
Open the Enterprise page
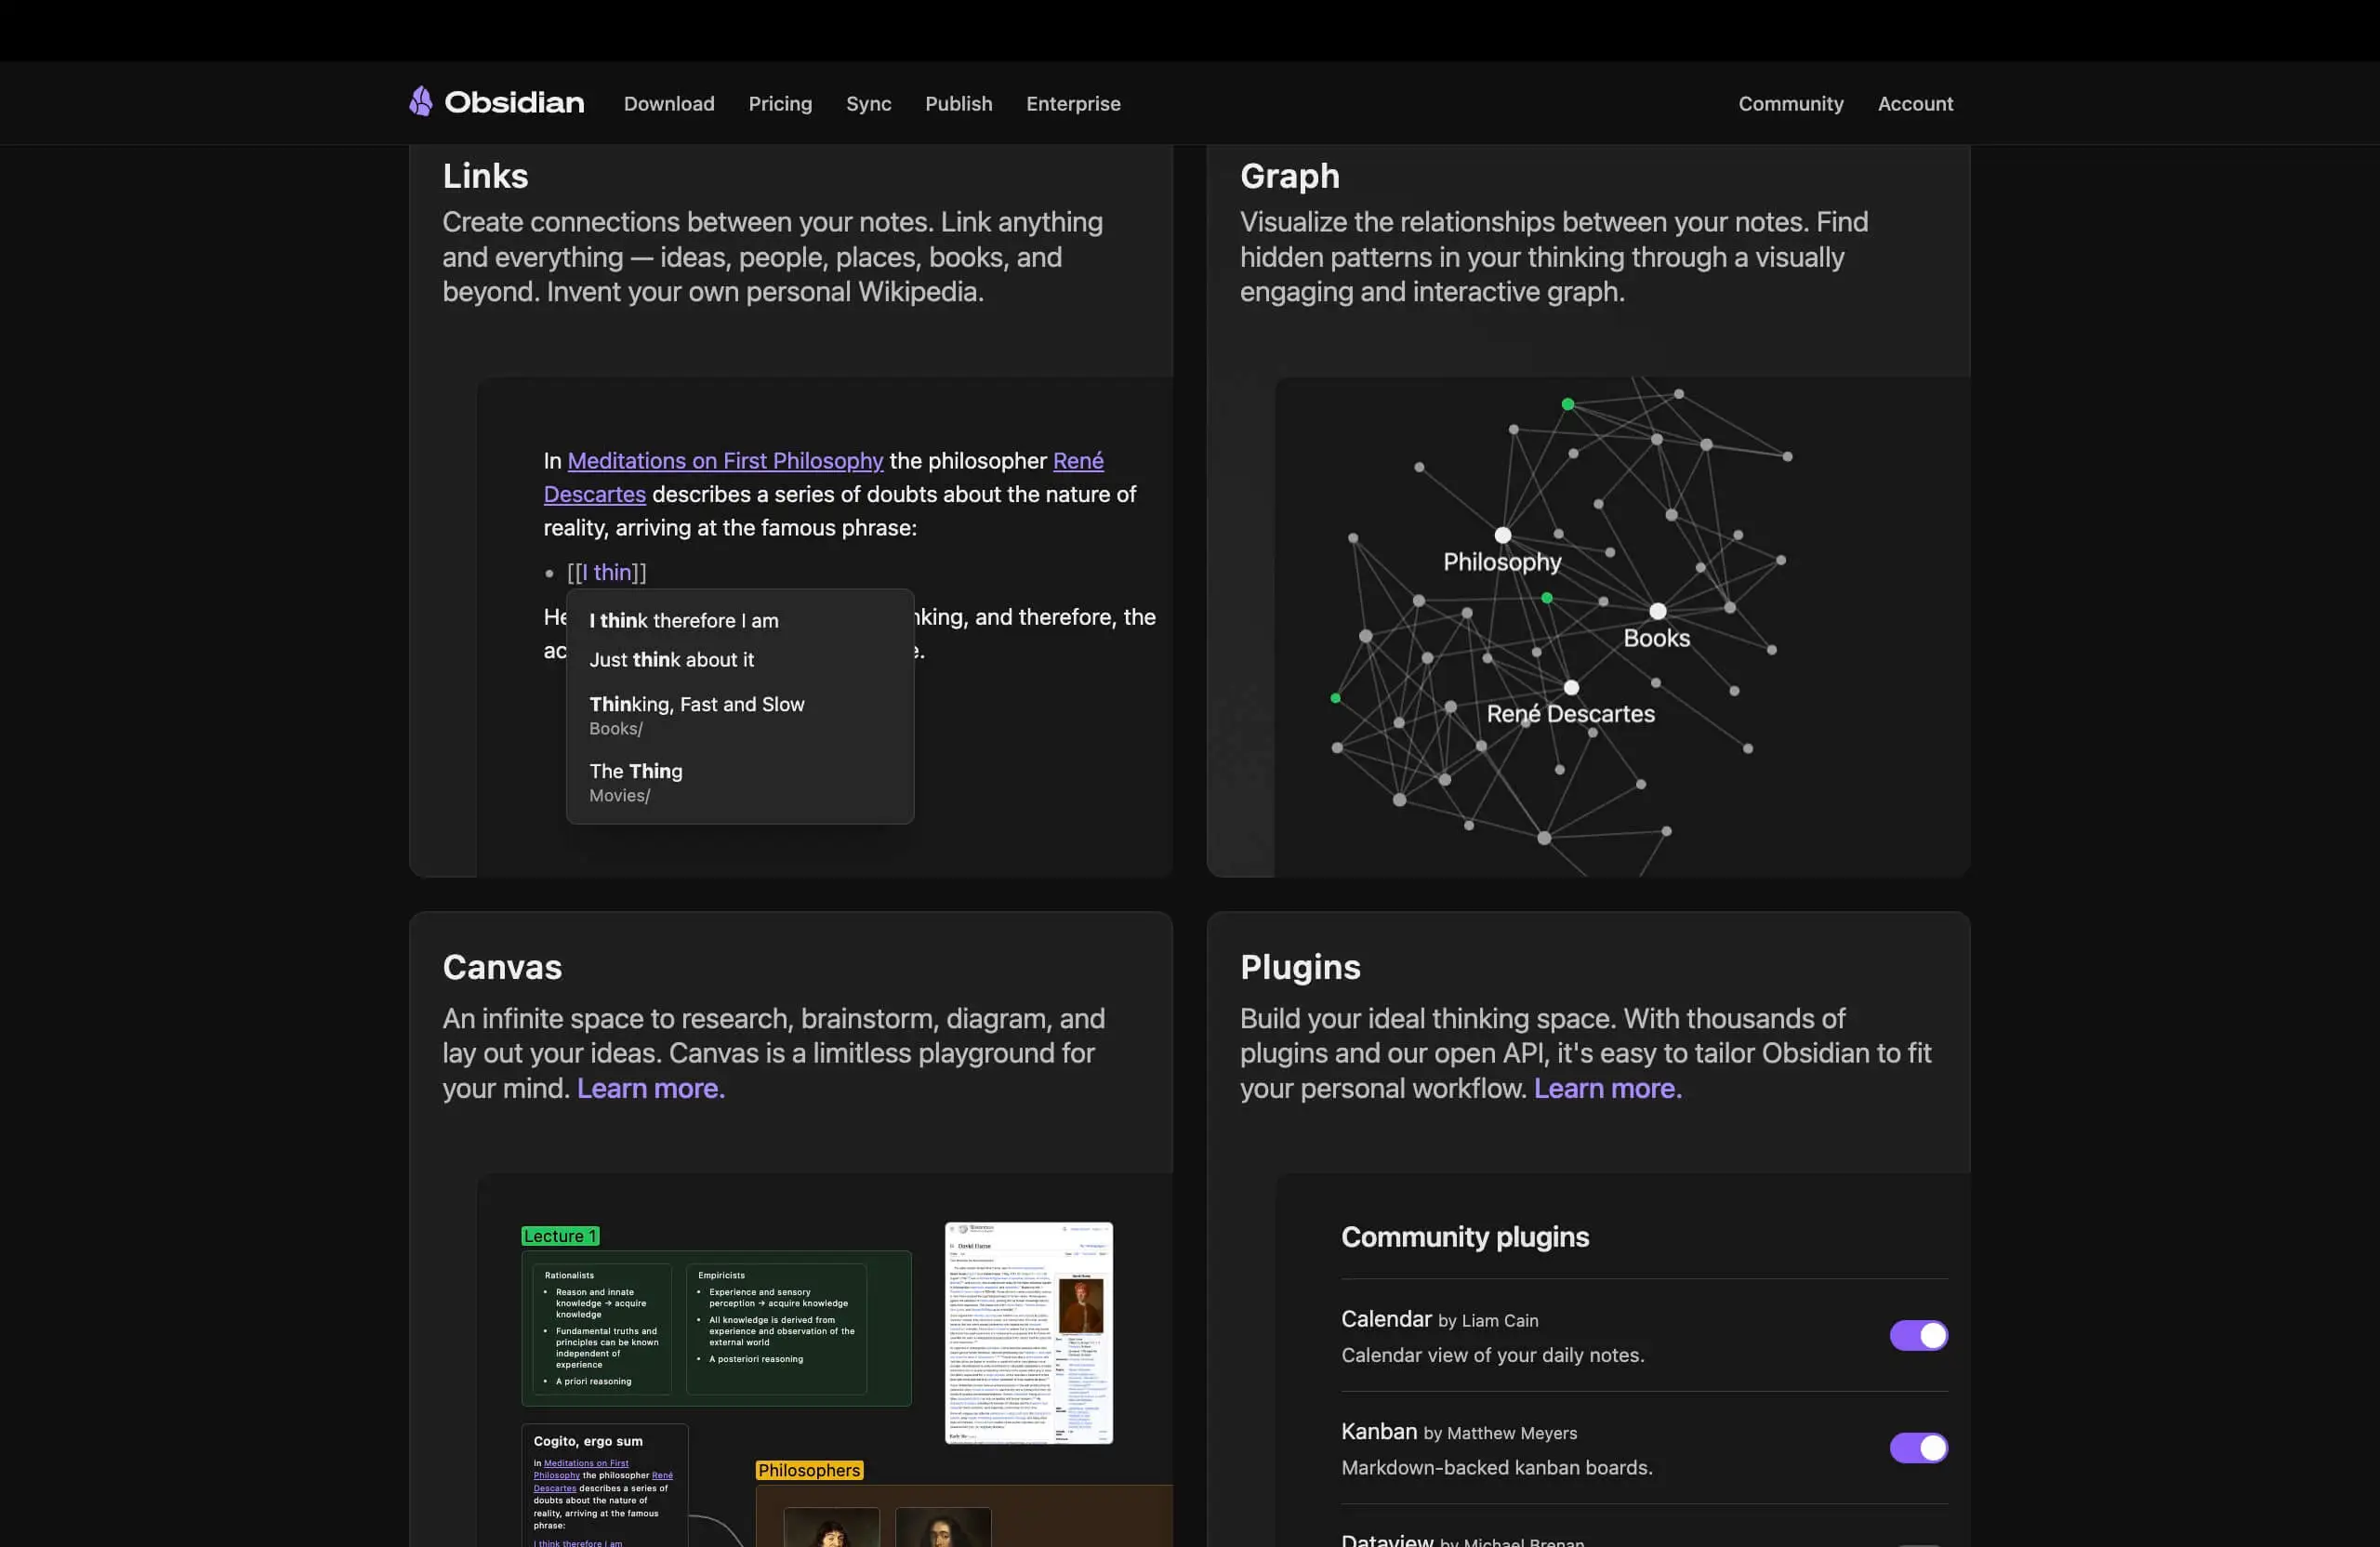coord(1073,104)
